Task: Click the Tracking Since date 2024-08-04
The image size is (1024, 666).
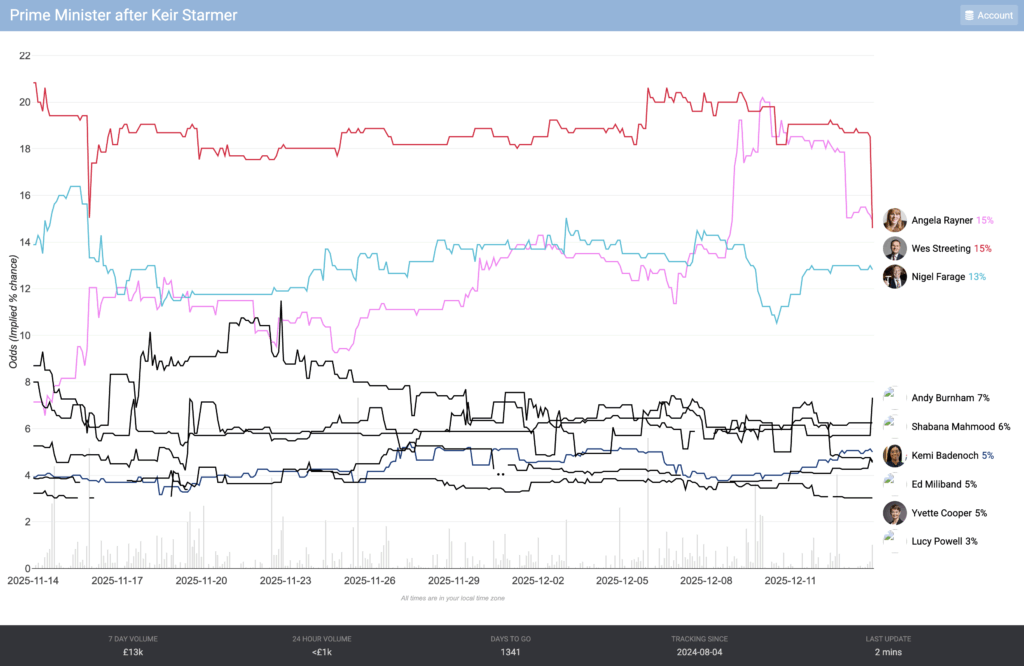Action: pos(700,653)
